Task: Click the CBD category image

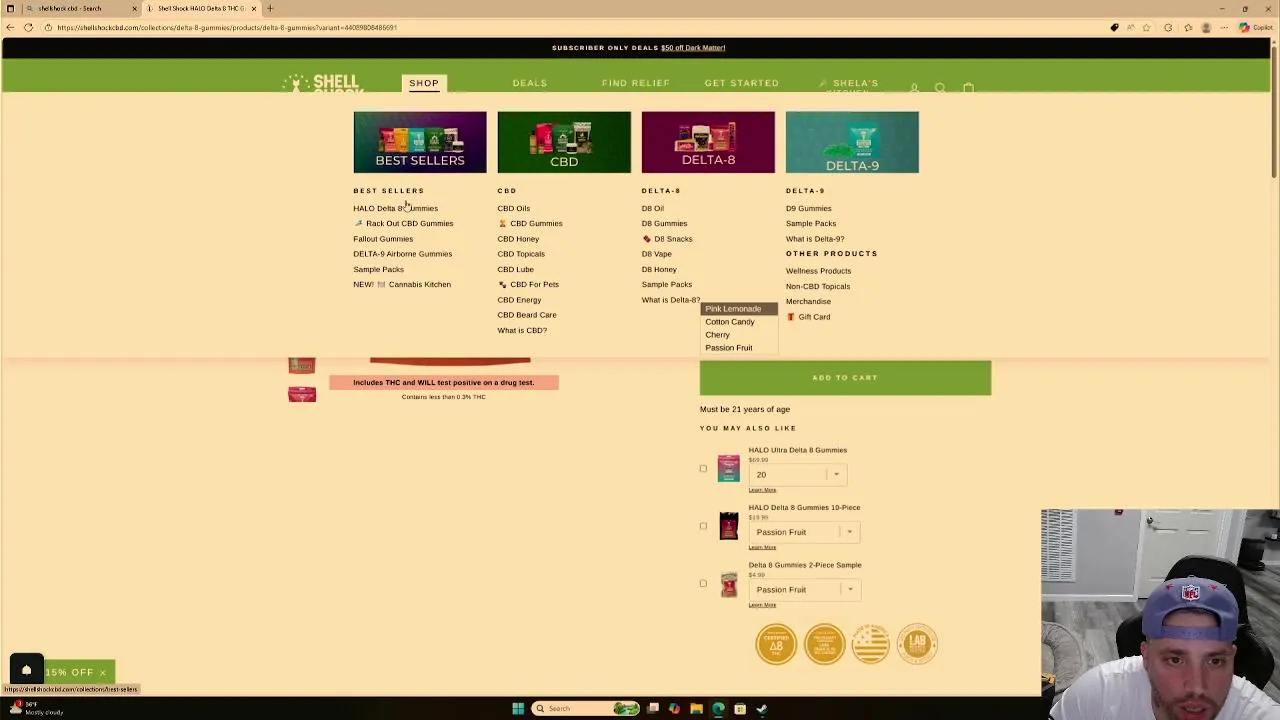Action: point(564,142)
